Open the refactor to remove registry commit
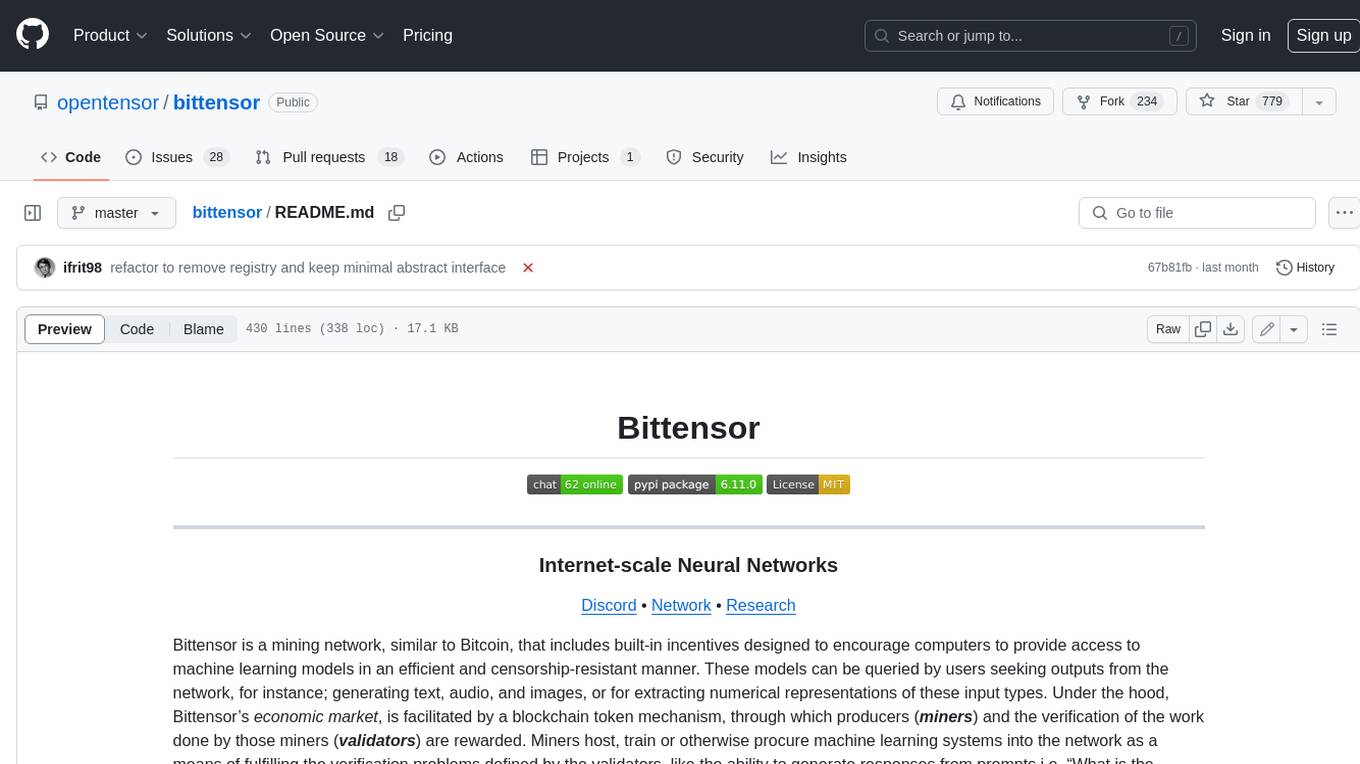Image resolution: width=1360 pixels, height=764 pixels. click(x=308, y=268)
